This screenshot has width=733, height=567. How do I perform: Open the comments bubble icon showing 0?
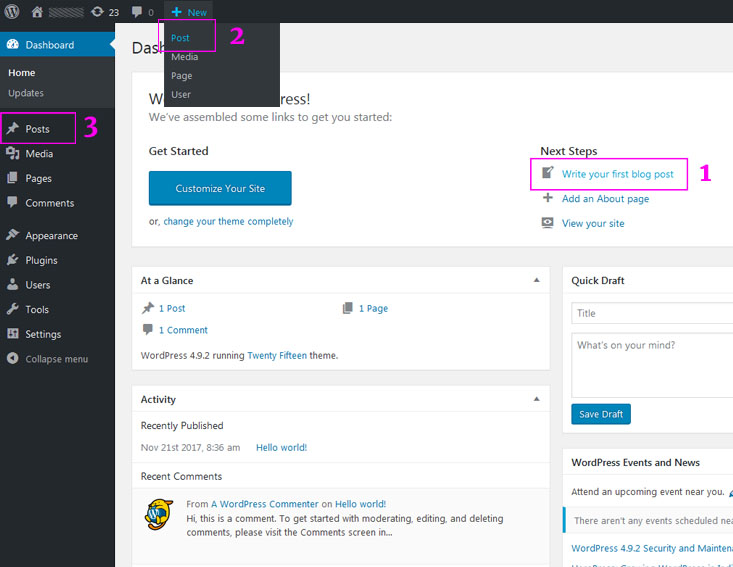pyautogui.click(x=137, y=12)
